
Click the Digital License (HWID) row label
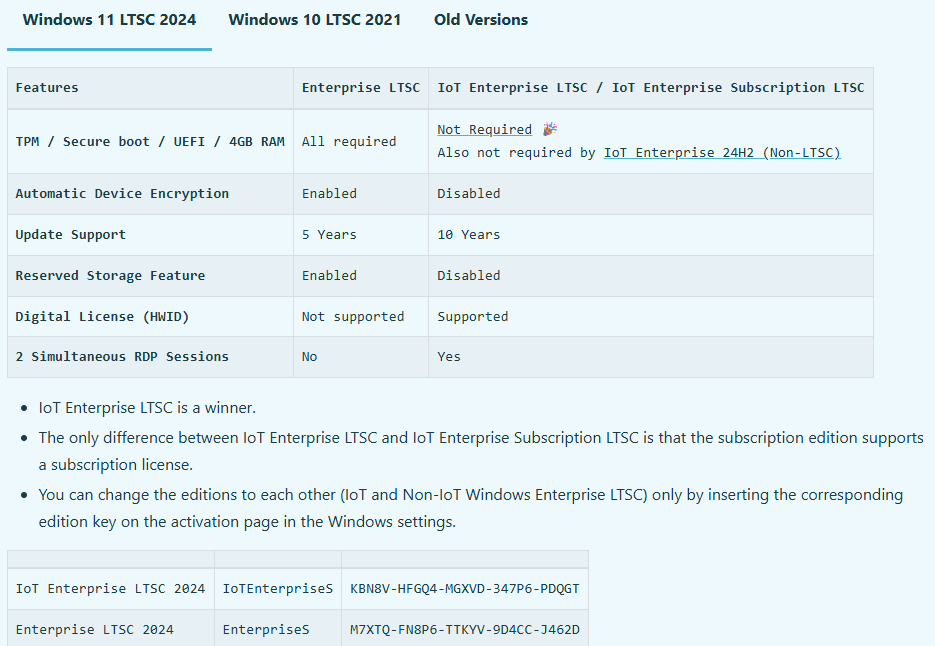coord(103,315)
